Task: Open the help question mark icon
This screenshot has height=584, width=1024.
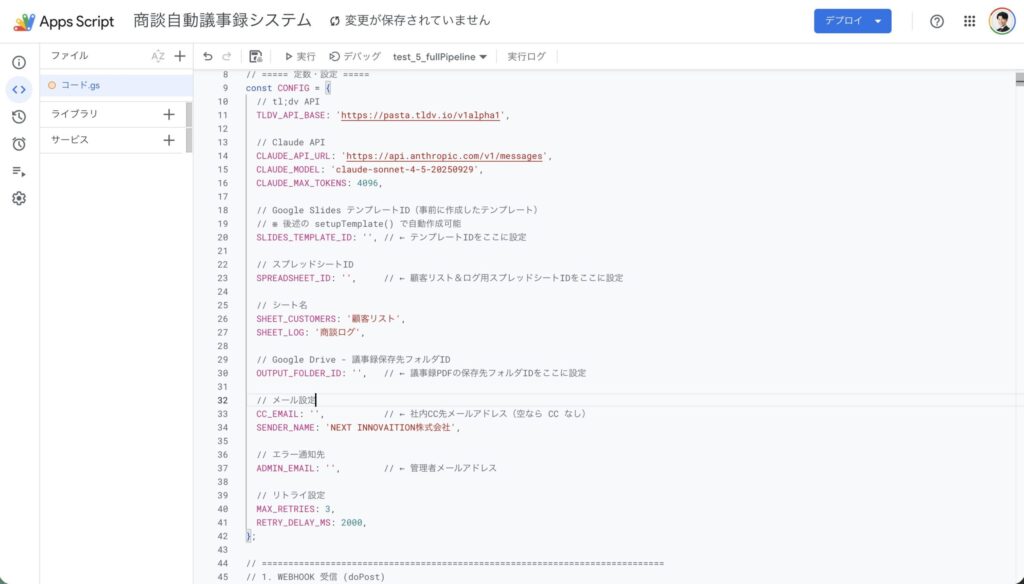Action: (x=937, y=21)
